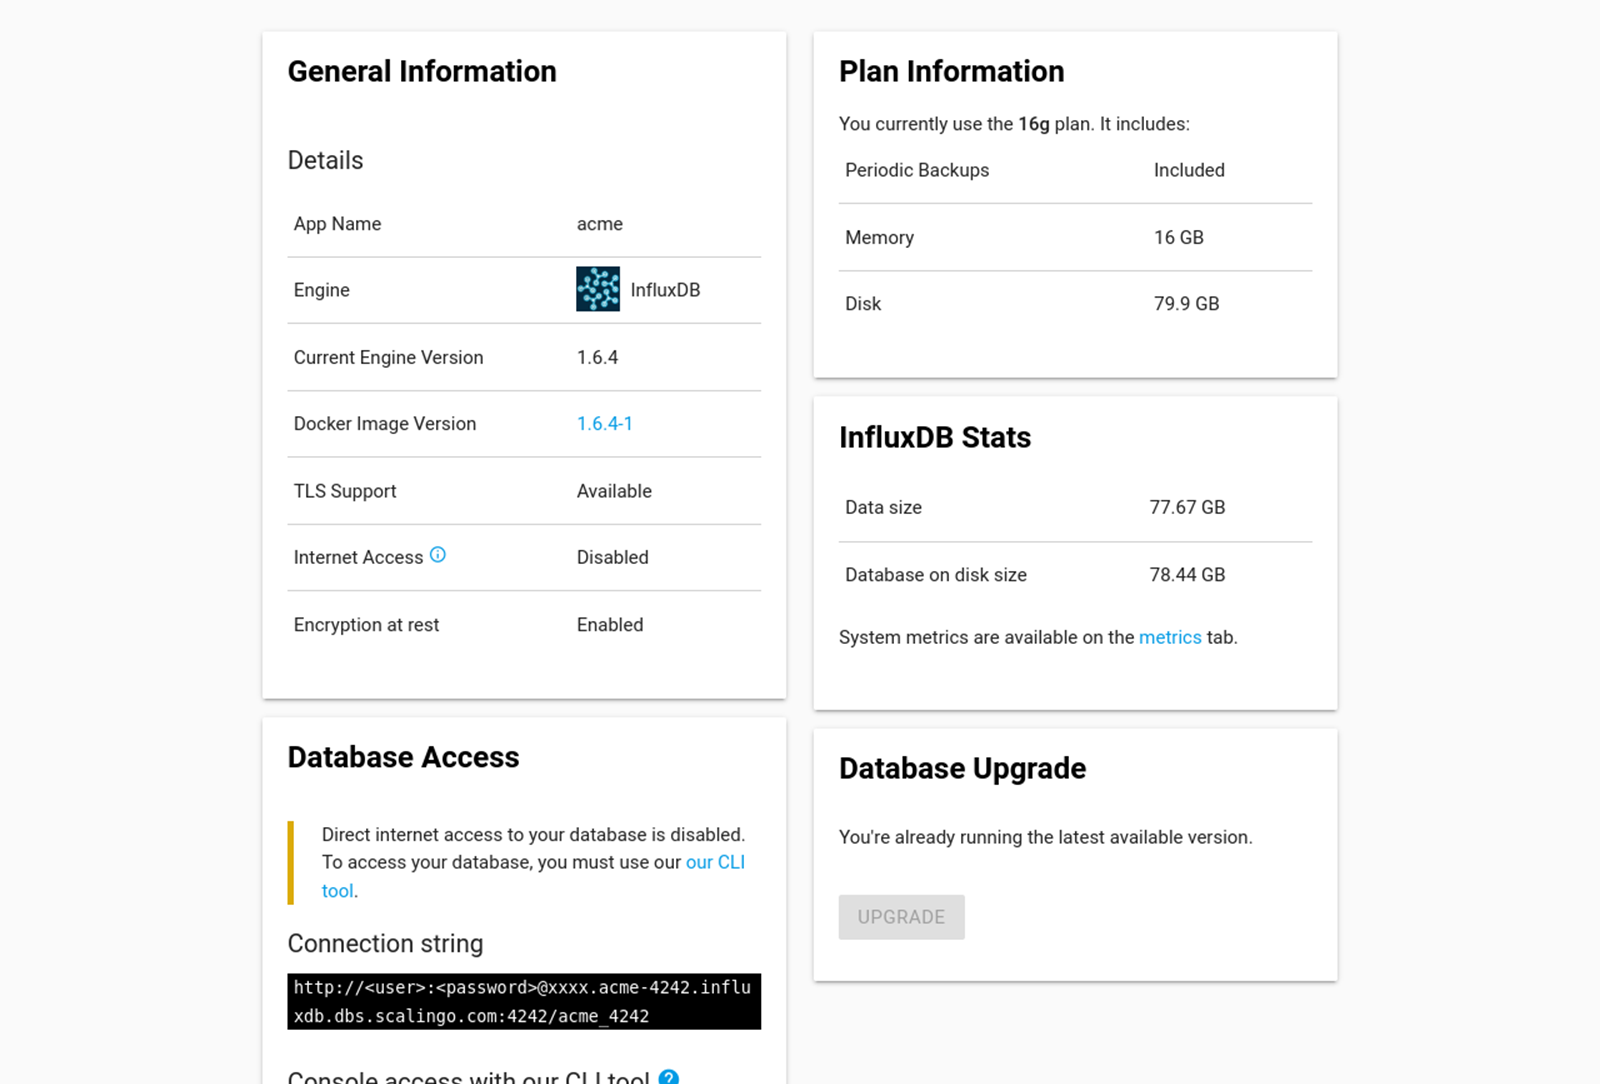This screenshot has width=1600, height=1084.
Task: Open the metrics tab link
Action: (1169, 638)
